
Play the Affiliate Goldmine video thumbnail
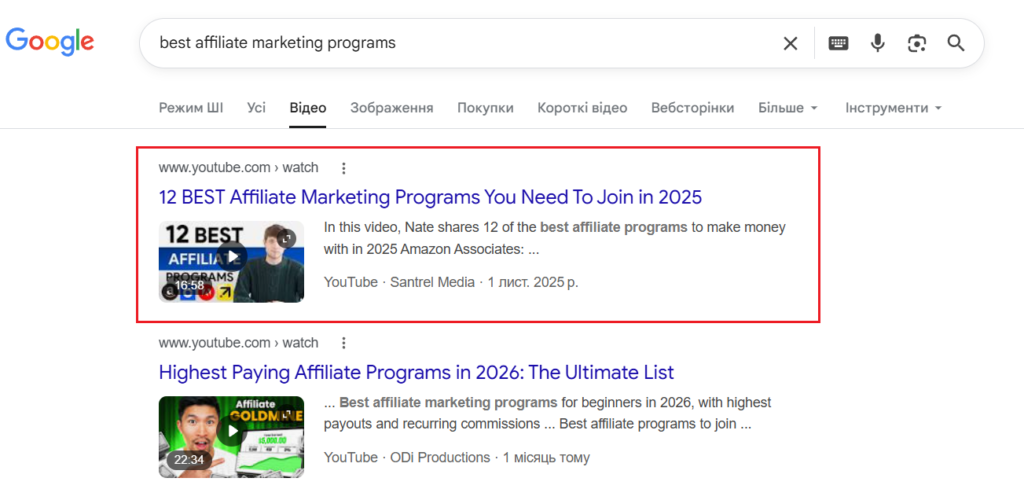(231, 437)
